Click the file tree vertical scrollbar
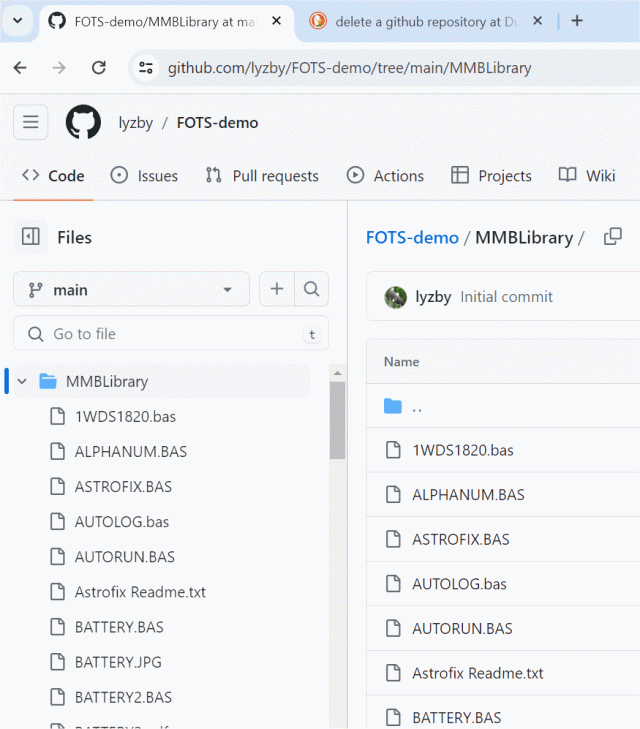The image size is (640, 729). [337, 420]
